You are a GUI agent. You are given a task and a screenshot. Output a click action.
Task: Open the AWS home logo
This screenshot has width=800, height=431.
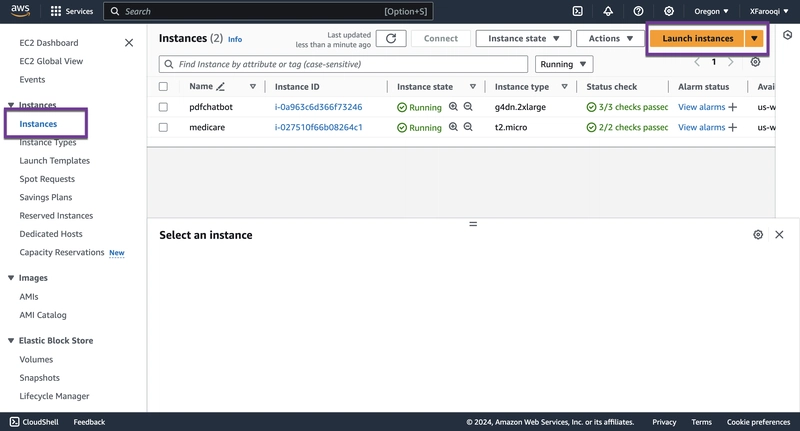point(20,11)
